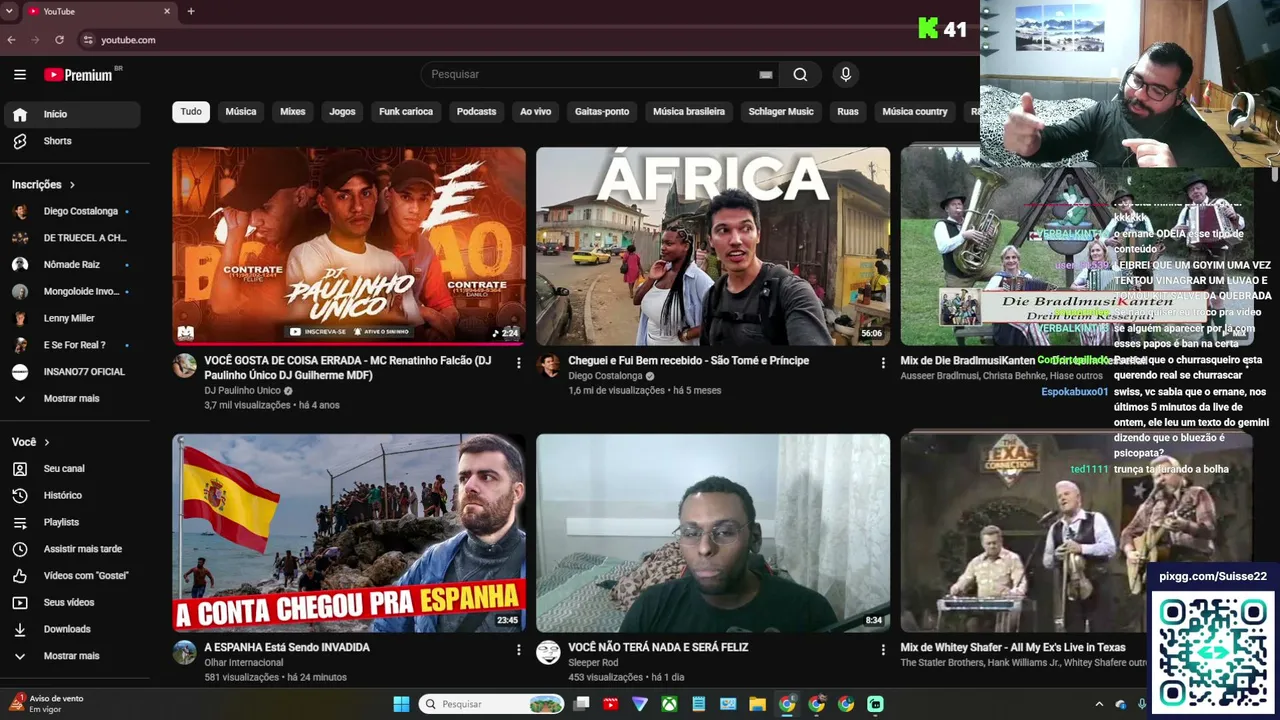
Task: Open options for the Die BradlmusiKanten mix
Action: click(1246, 363)
